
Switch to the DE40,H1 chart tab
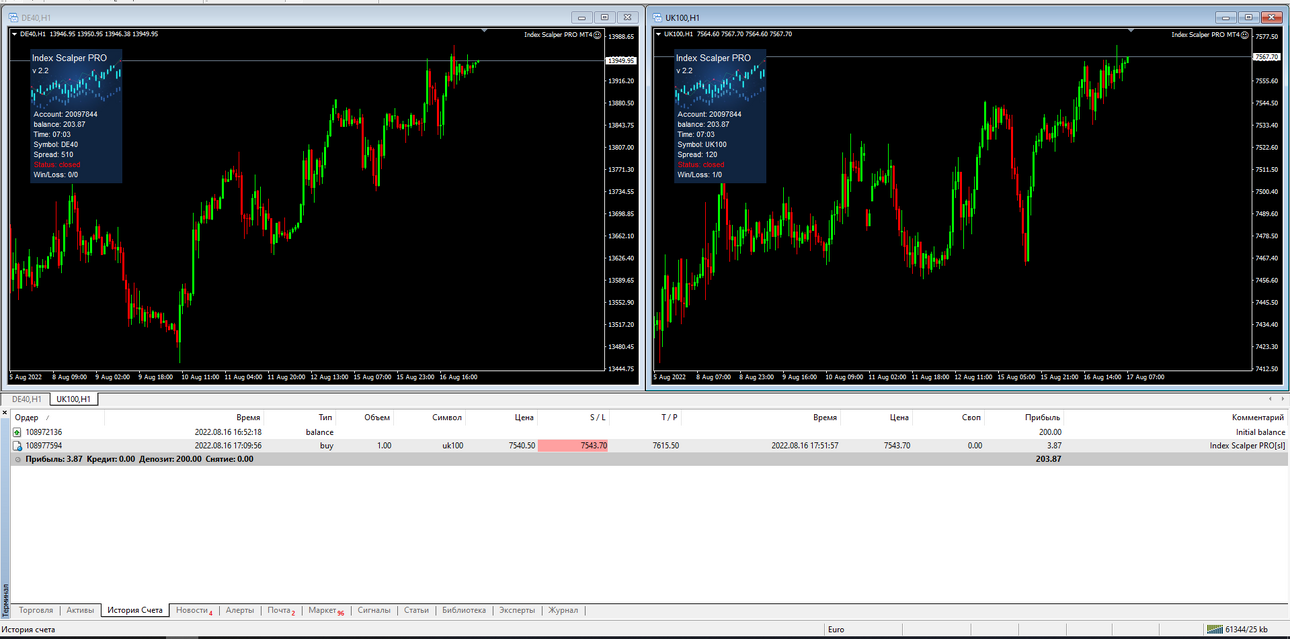tap(26, 399)
